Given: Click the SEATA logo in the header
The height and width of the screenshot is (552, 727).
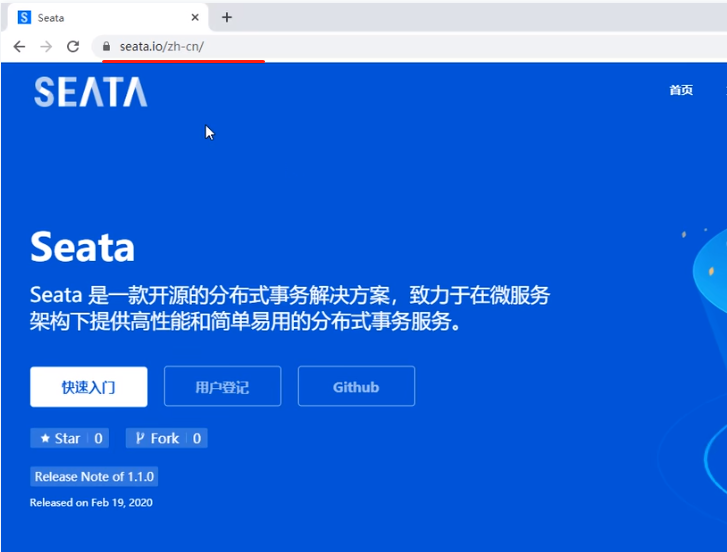Looking at the screenshot, I should click(91, 92).
